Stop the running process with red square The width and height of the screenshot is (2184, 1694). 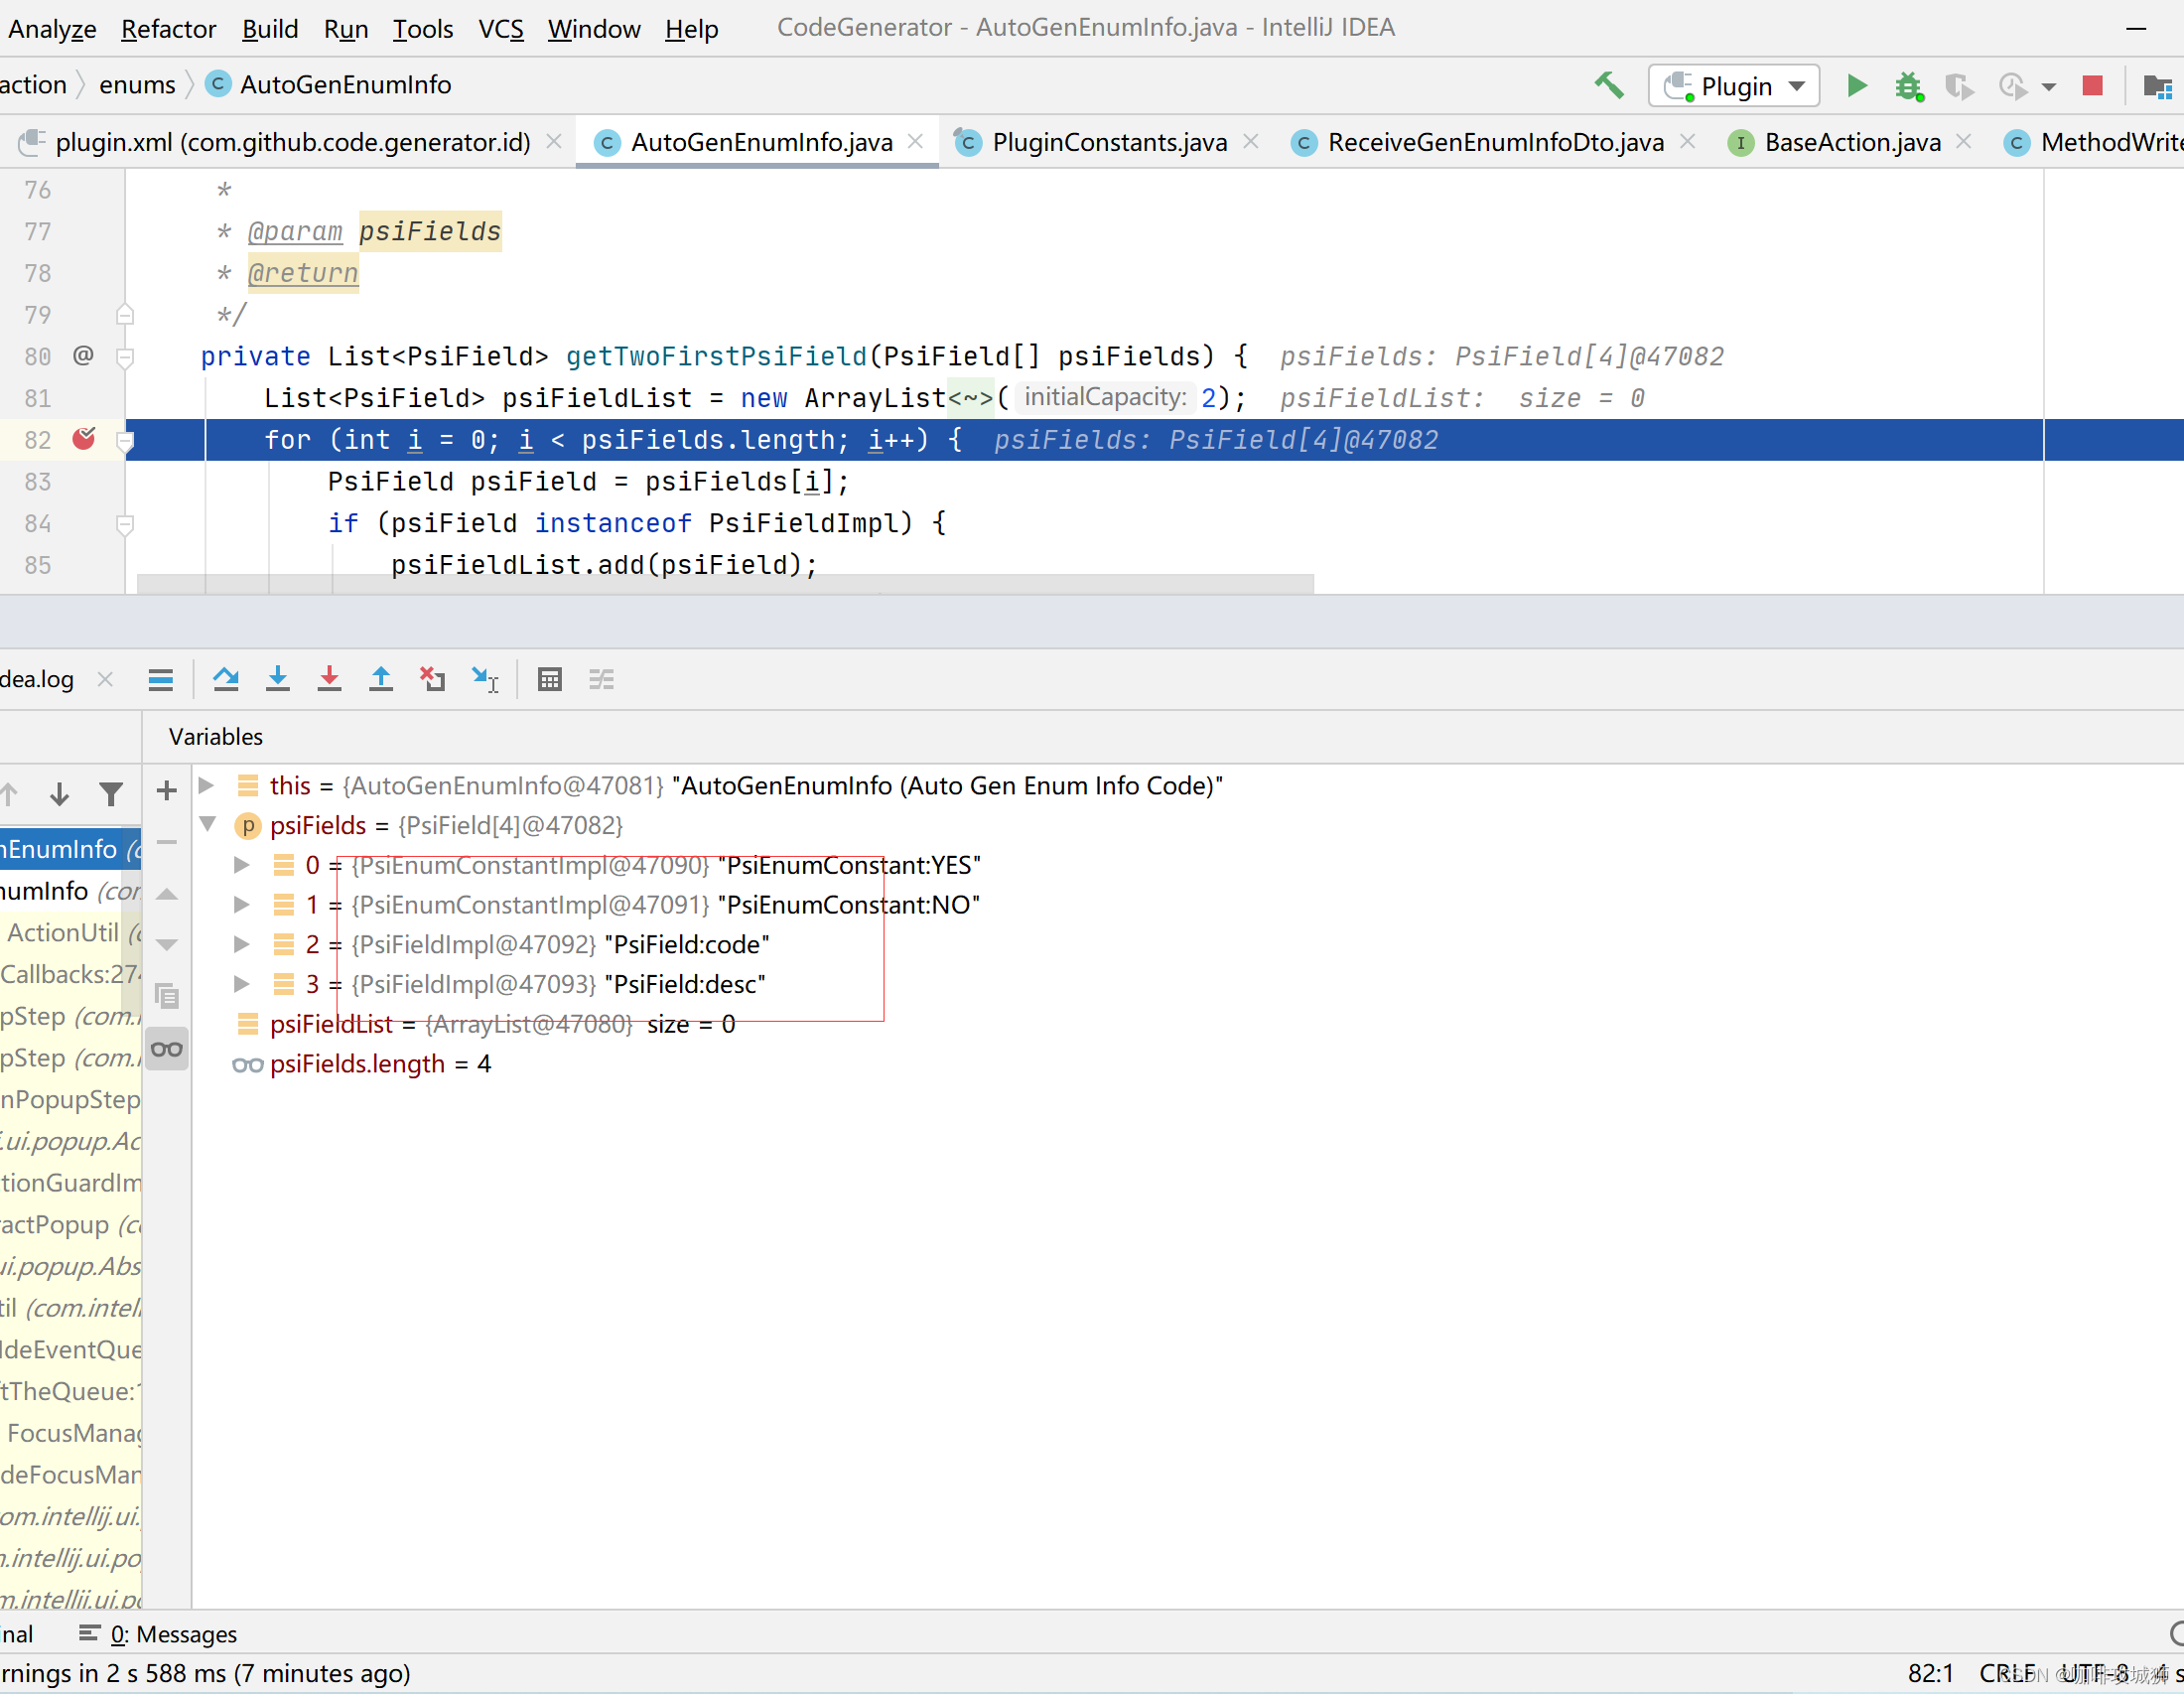click(x=2092, y=86)
